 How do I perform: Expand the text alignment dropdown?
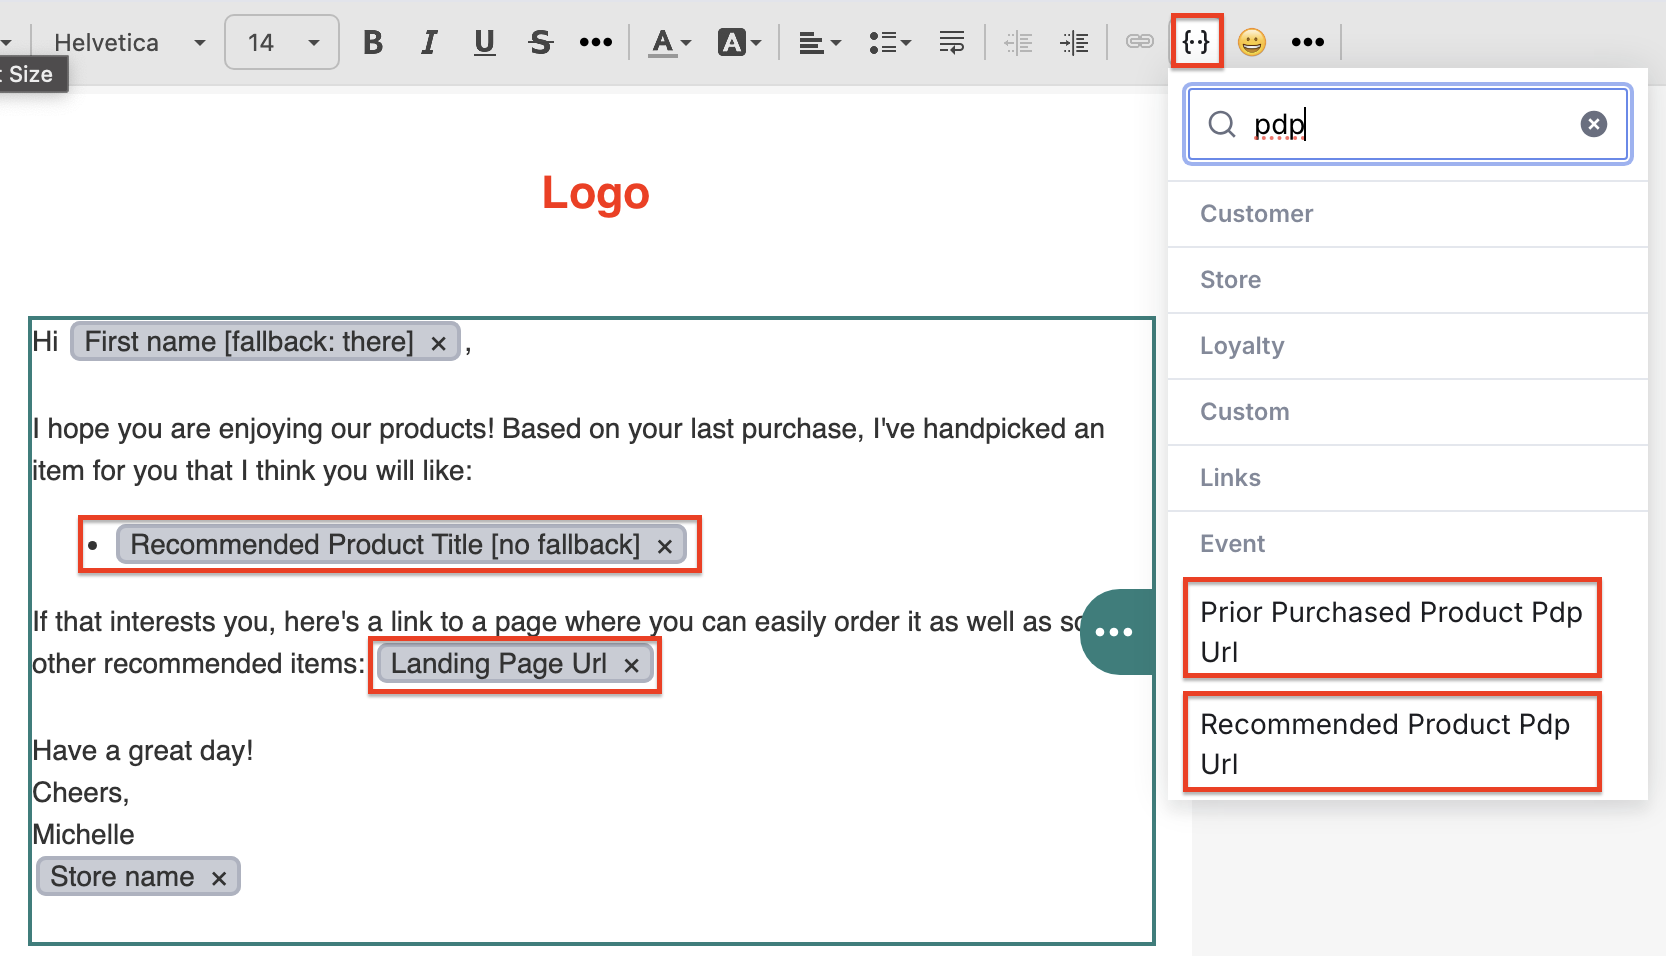coord(820,42)
